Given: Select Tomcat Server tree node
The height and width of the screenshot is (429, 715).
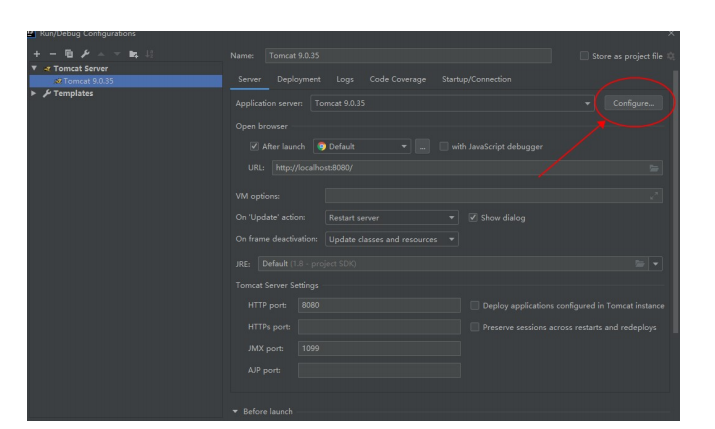Looking at the screenshot, I should click(x=81, y=68).
